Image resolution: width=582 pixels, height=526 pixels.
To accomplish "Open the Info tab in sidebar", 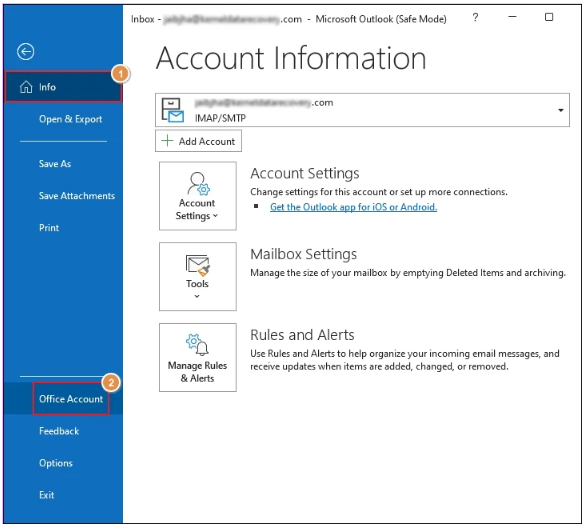I will 63,87.
